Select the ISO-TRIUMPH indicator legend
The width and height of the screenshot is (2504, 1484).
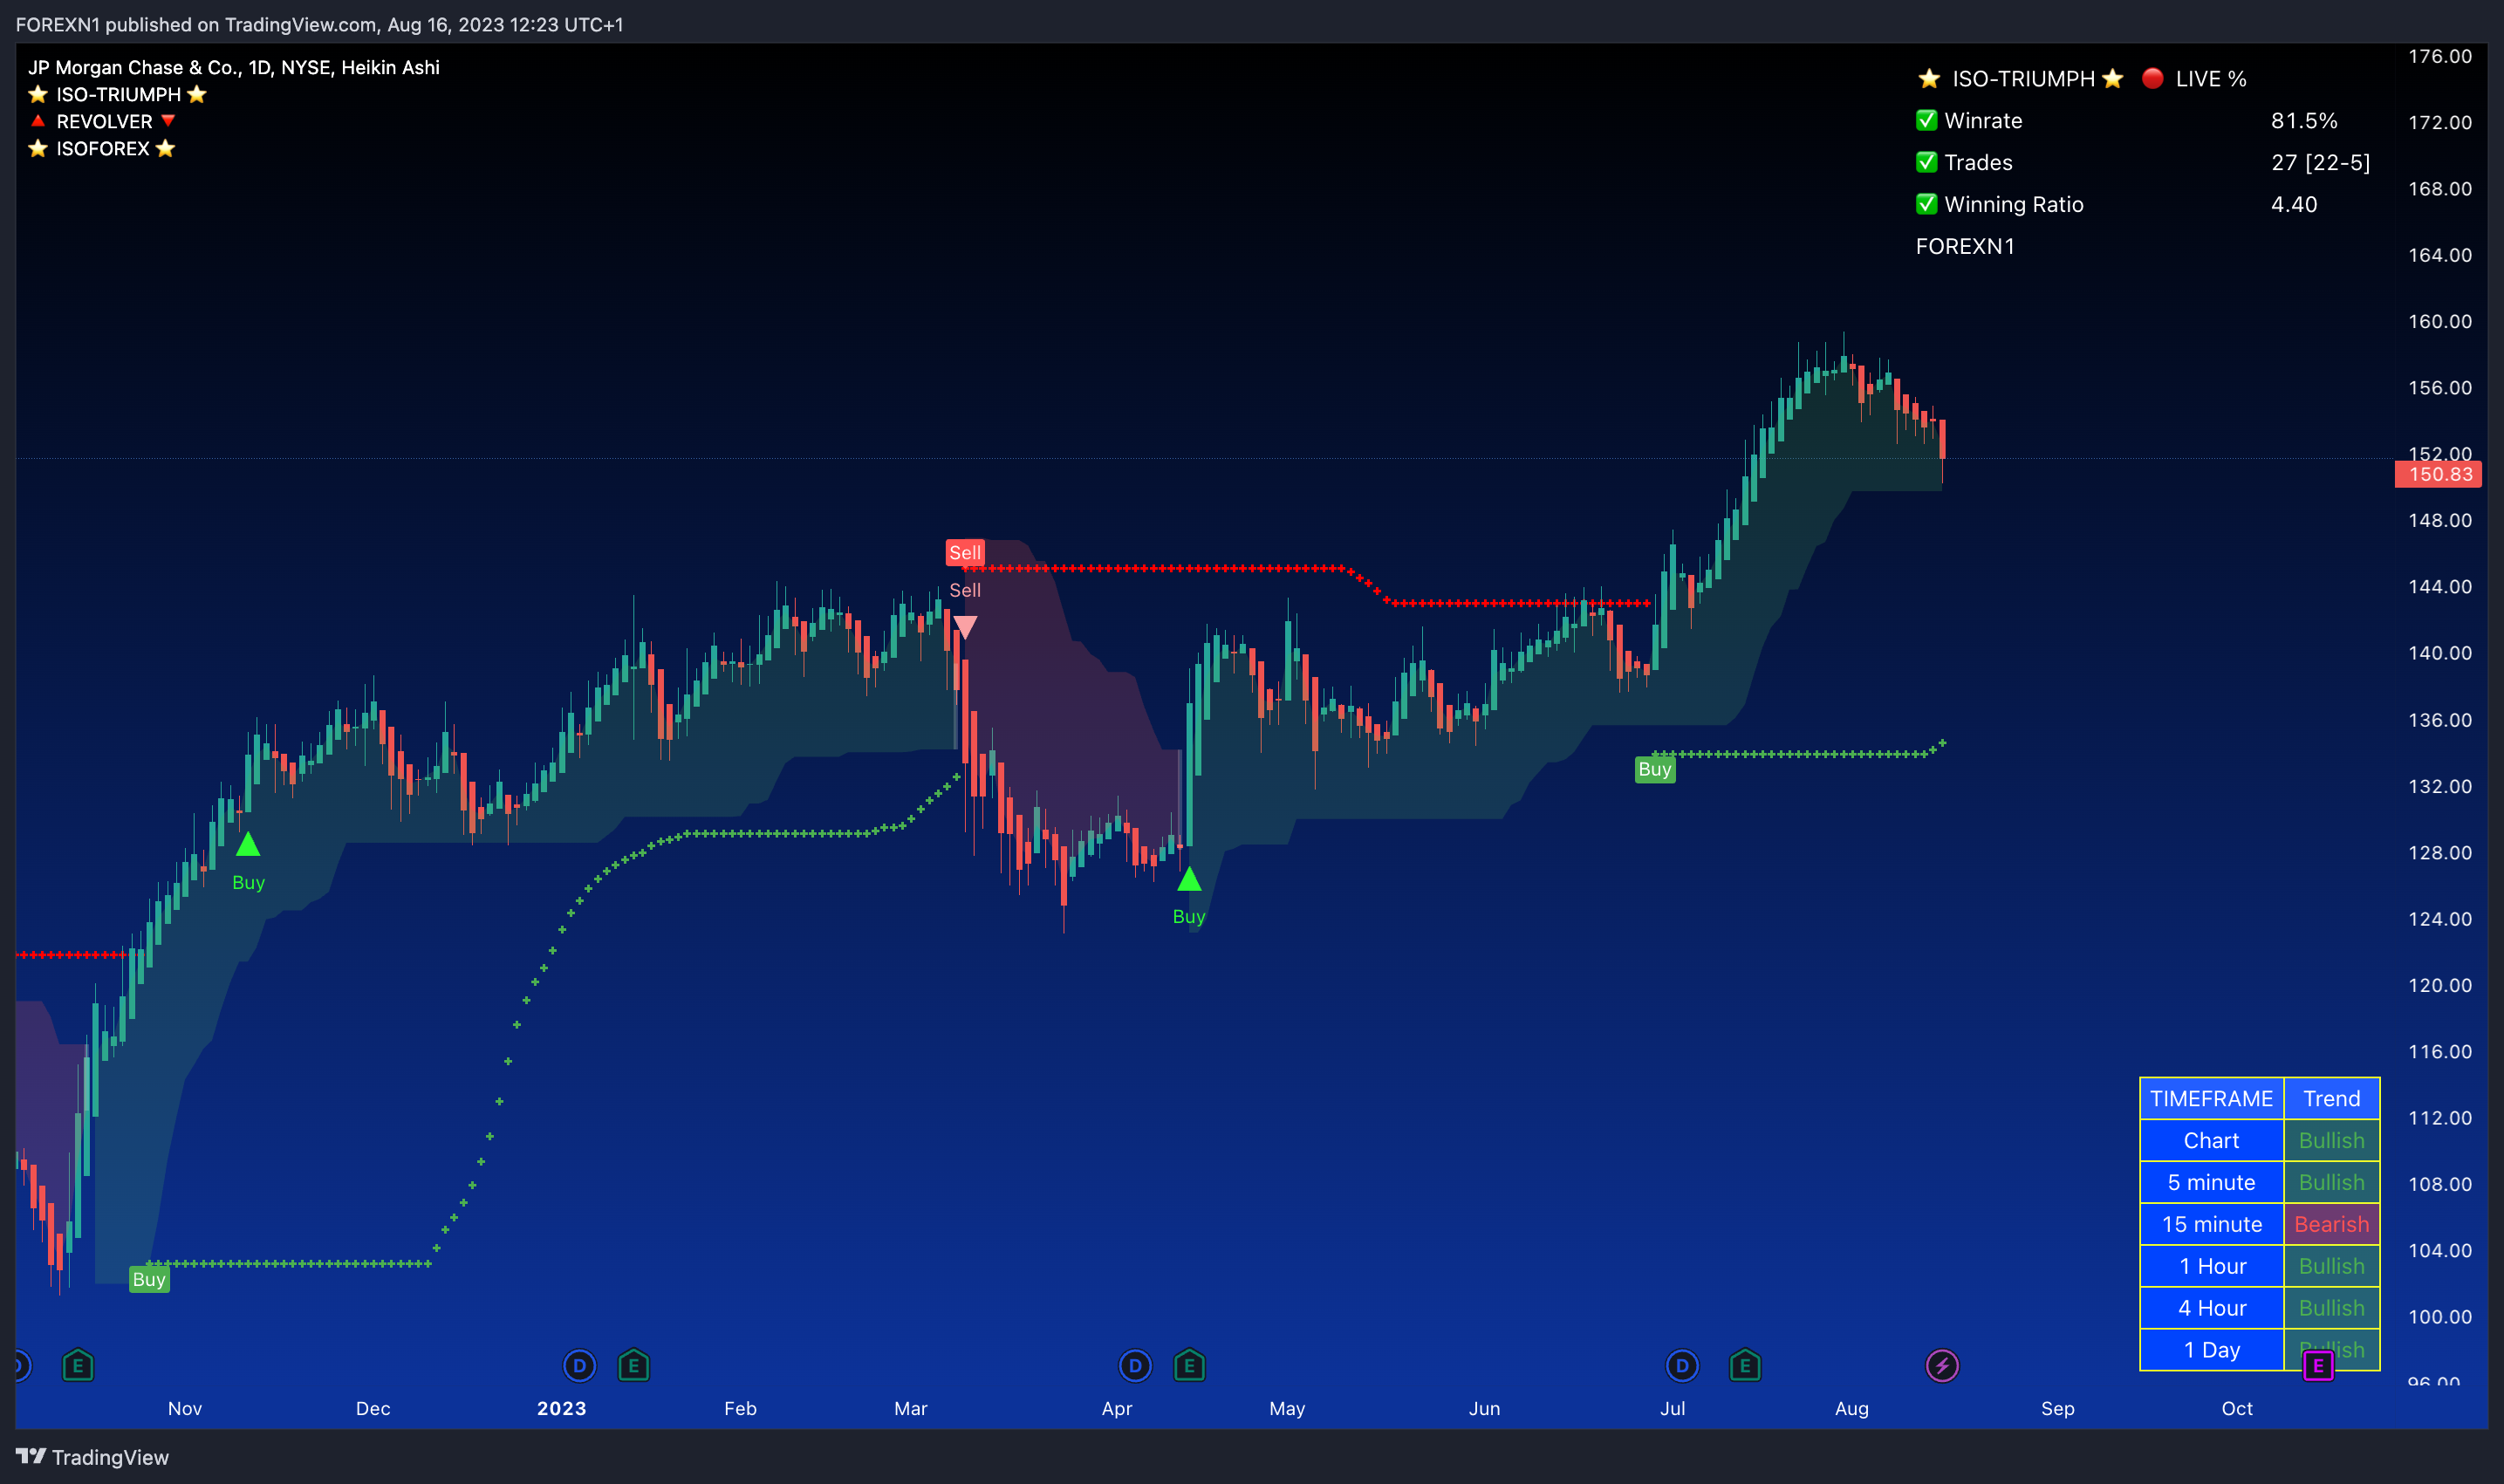pos(118,94)
